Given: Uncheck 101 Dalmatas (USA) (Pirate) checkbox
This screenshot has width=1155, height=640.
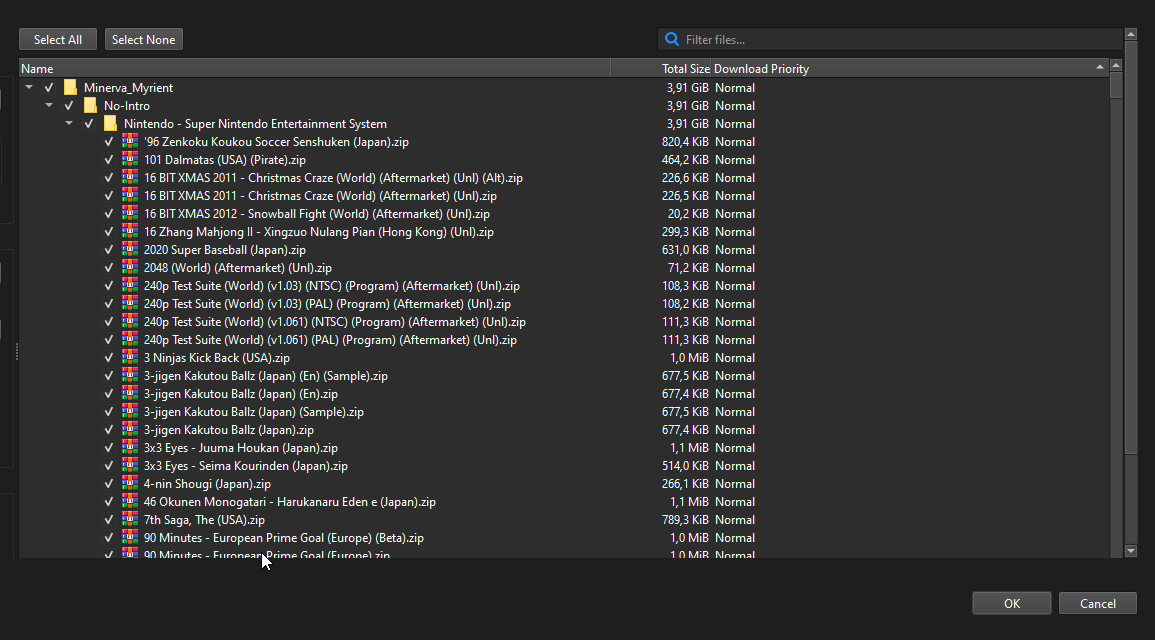Looking at the screenshot, I should 109,160.
